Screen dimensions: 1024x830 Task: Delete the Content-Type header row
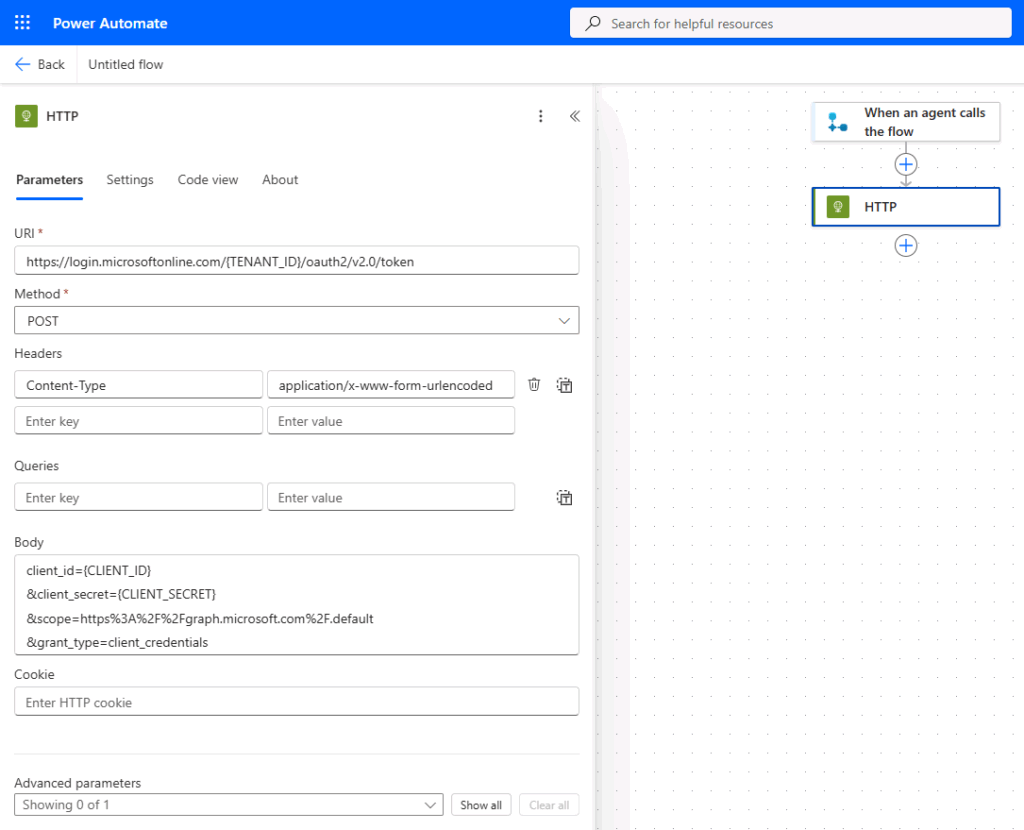coord(533,384)
